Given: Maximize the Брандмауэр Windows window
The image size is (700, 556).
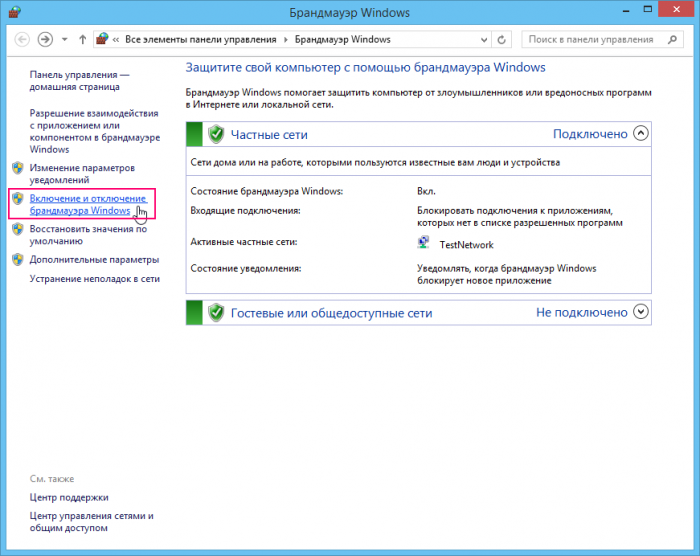Looking at the screenshot, I should (x=647, y=9).
